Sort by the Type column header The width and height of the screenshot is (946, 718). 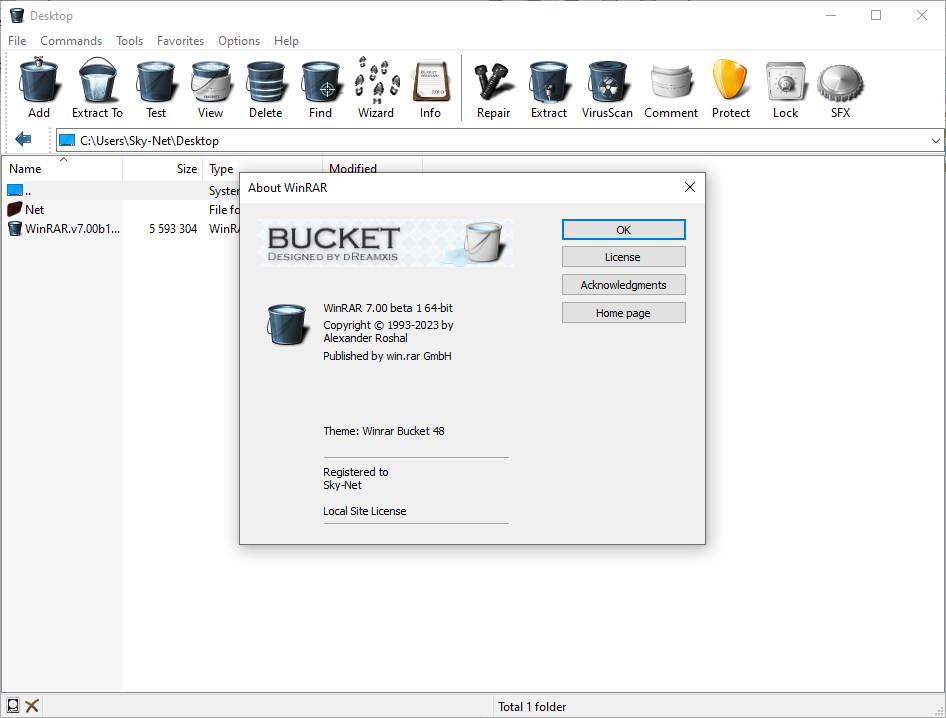click(x=264, y=168)
